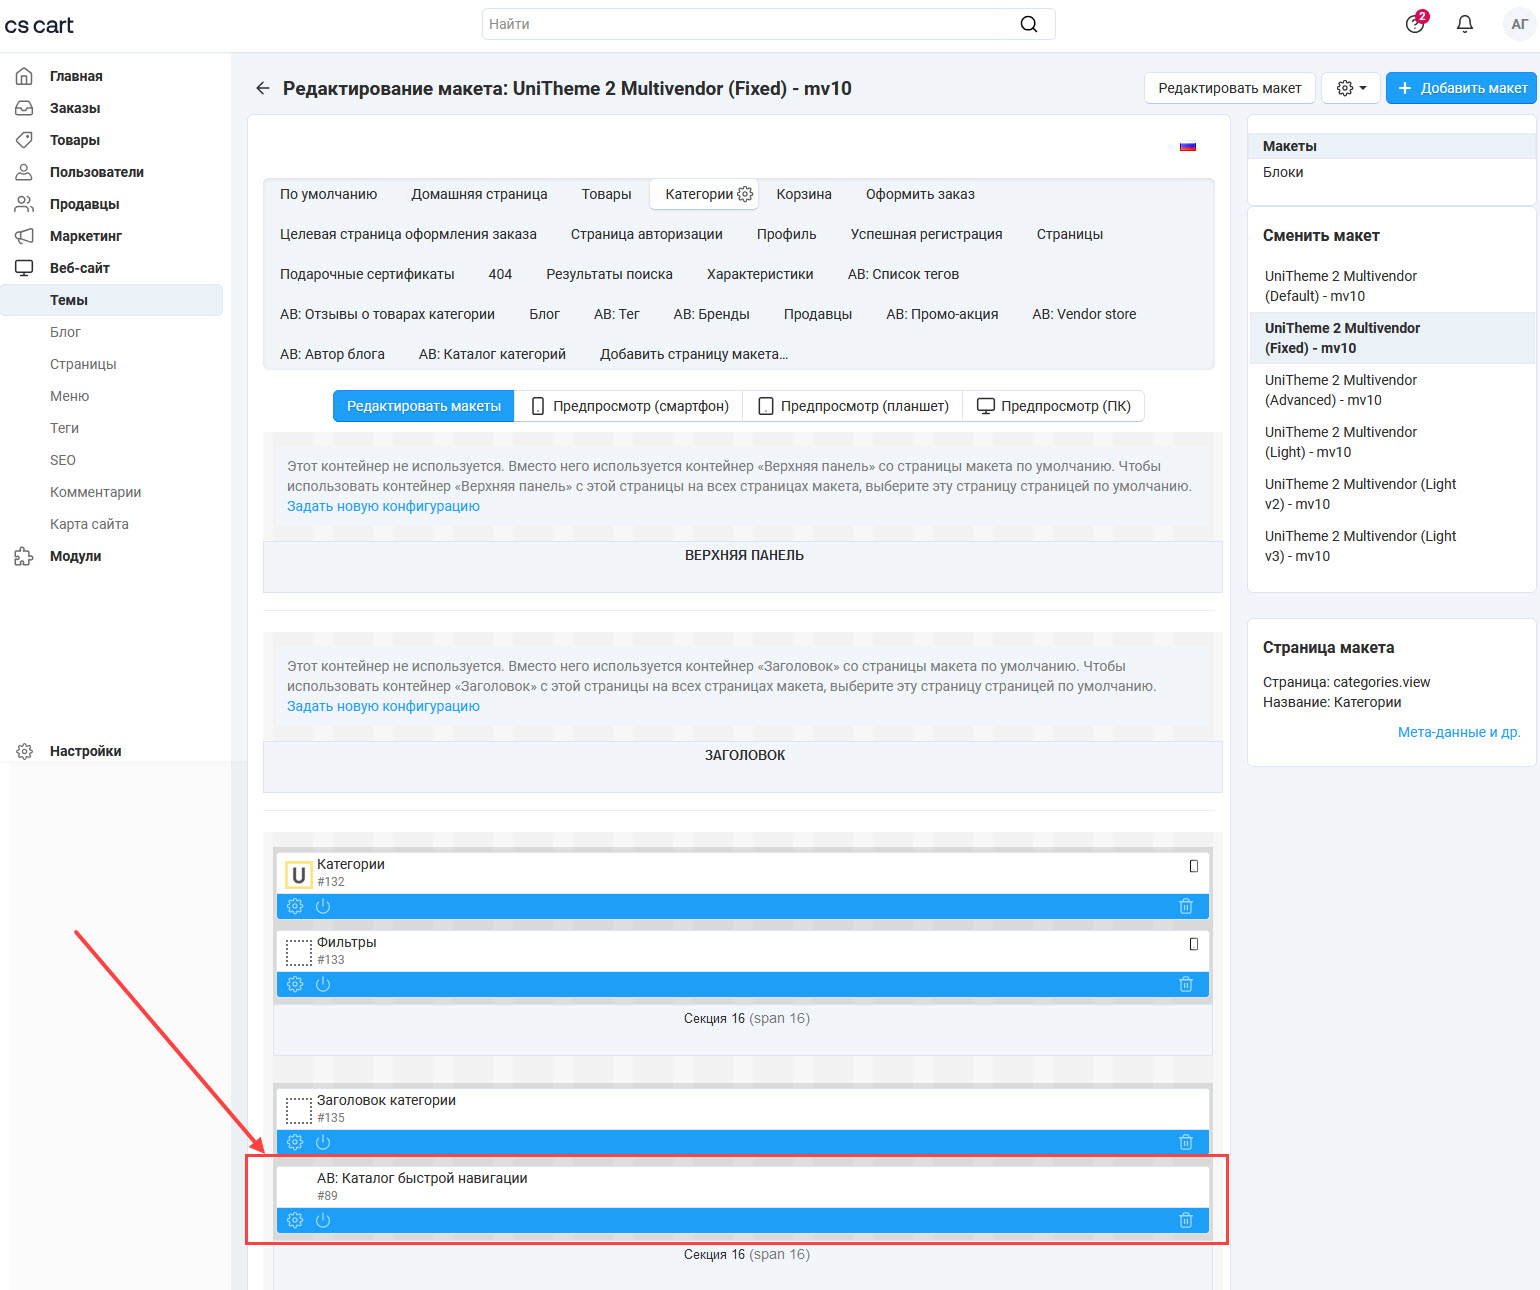
Task: Open the Russian flag language selector
Action: (1188, 146)
